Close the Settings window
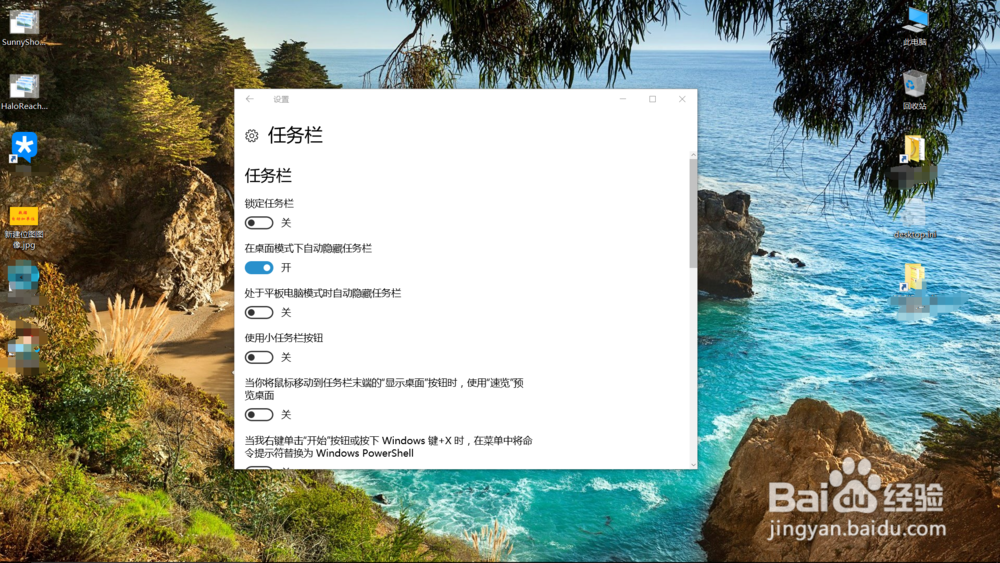 (682, 99)
